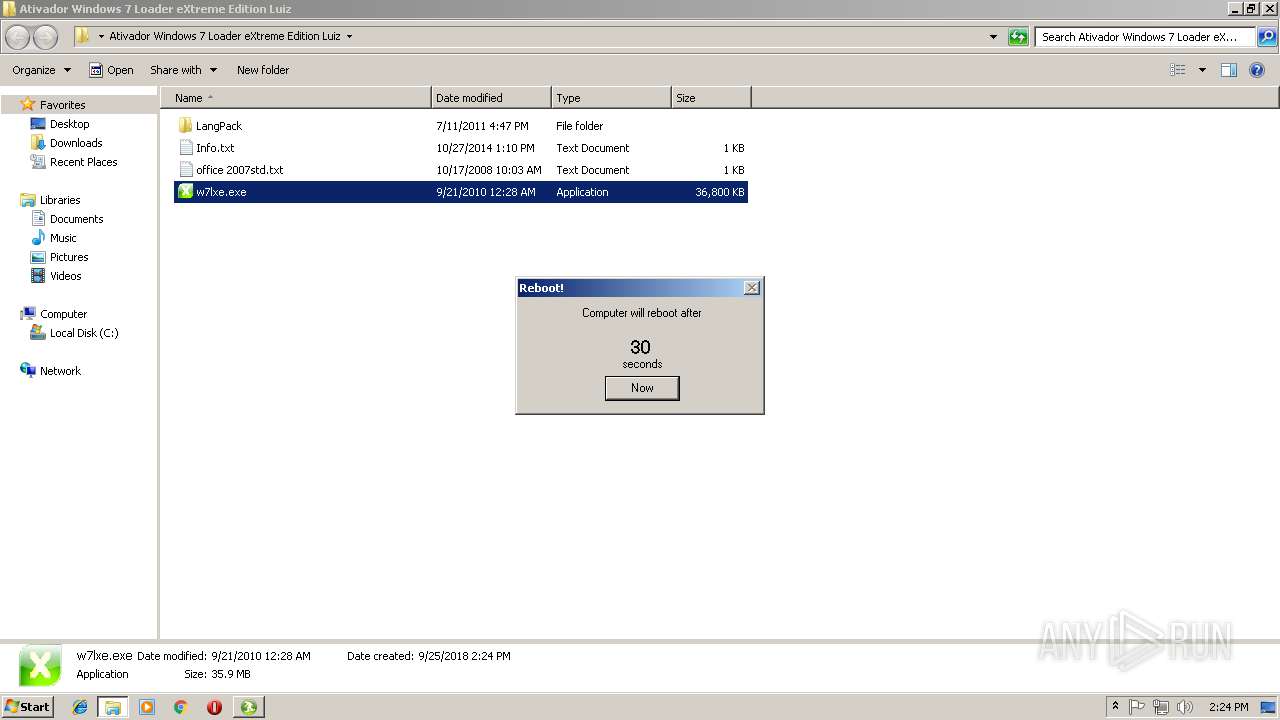
Task: Sort by Size column header
Action: click(x=711, y=98)
